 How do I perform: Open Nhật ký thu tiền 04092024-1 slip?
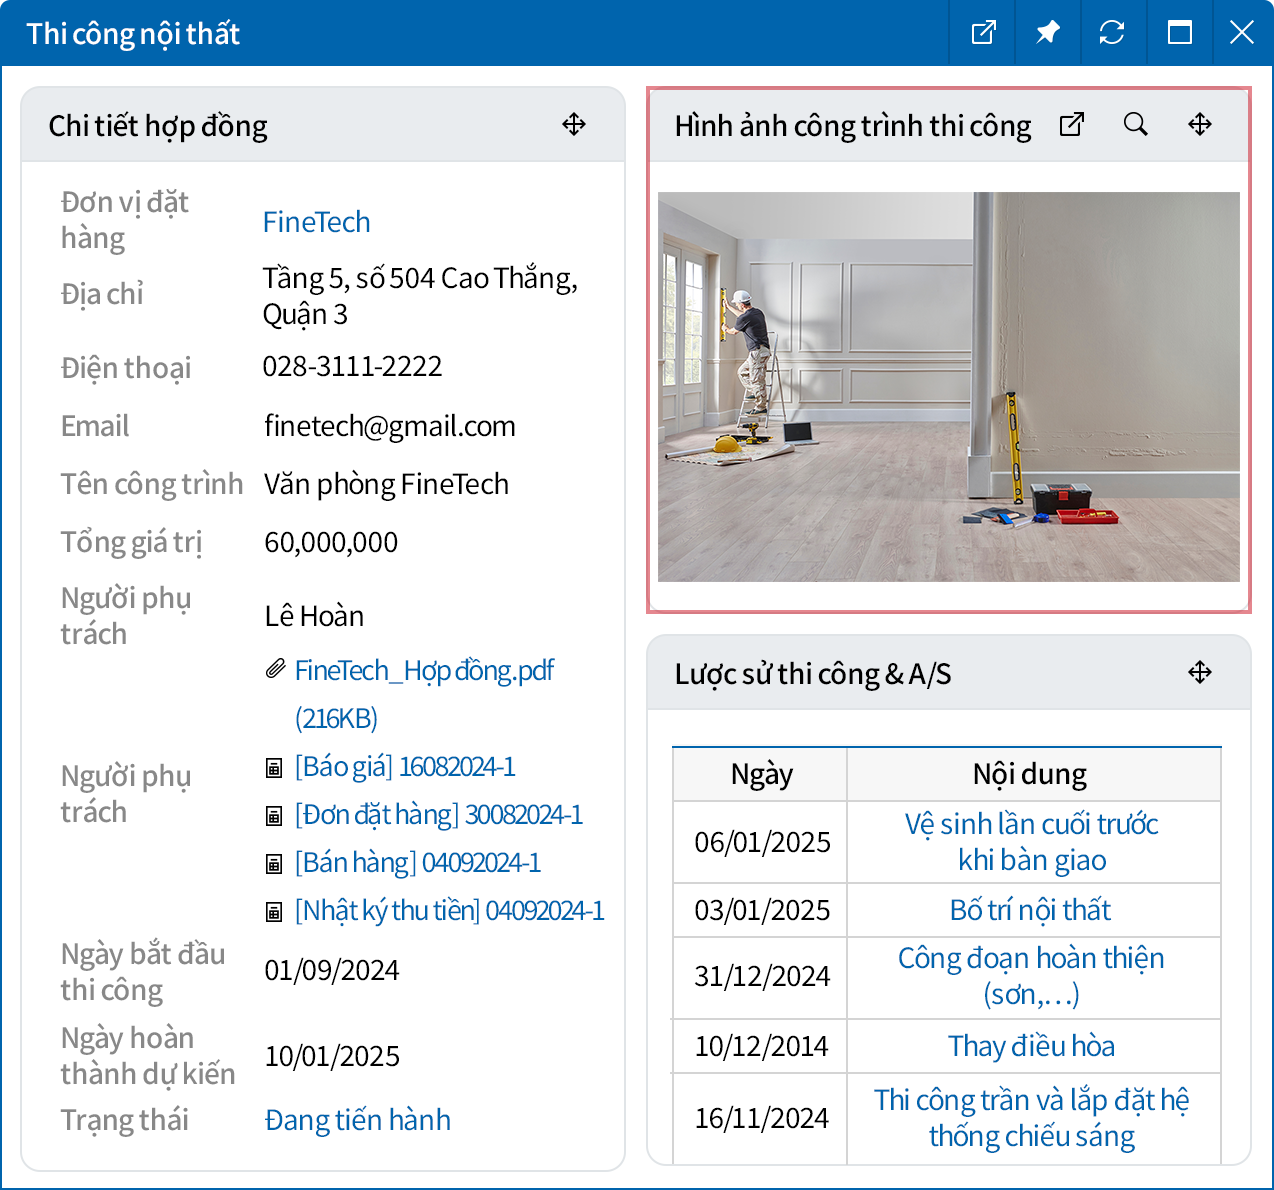tap(449, 911)
